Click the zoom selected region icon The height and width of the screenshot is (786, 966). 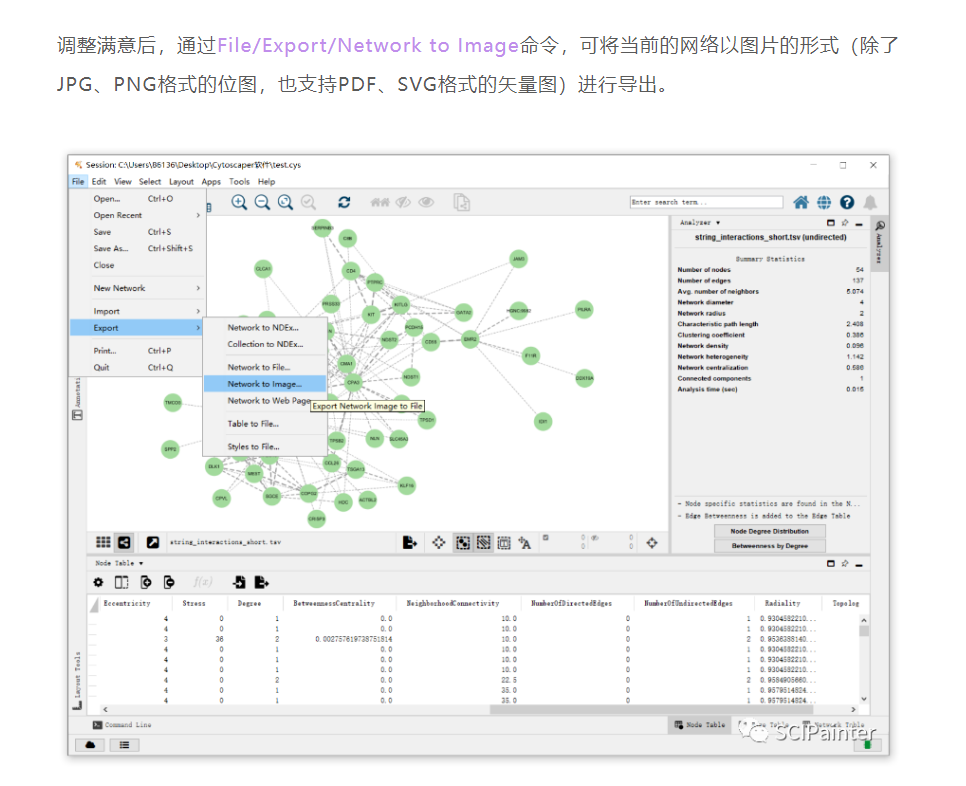click(308, 202)
